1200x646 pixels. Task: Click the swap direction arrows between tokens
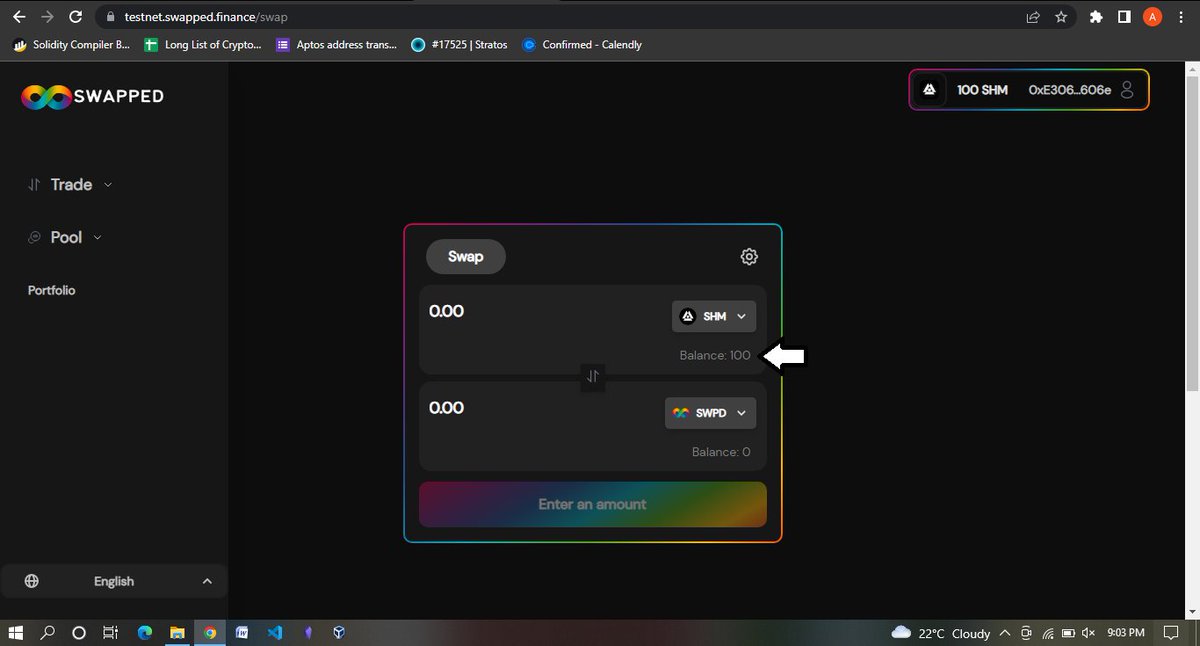pos(593,377)
